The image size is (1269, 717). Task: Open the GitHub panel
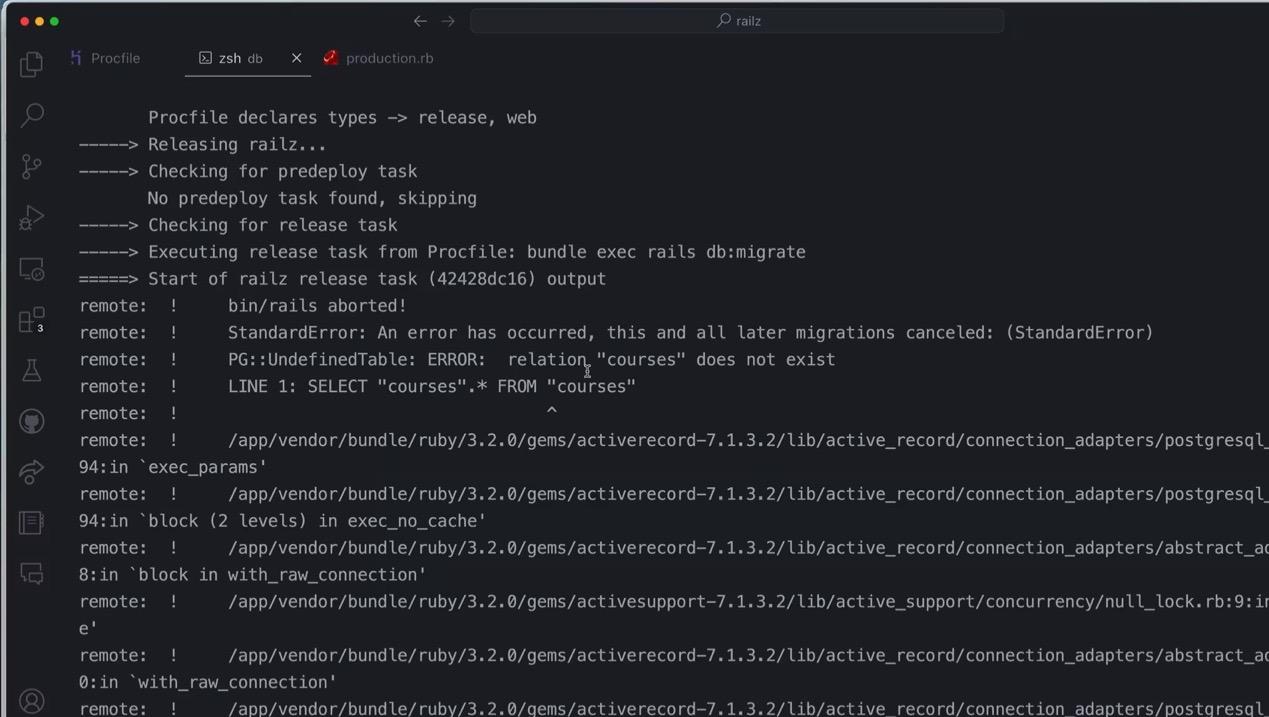32,422
